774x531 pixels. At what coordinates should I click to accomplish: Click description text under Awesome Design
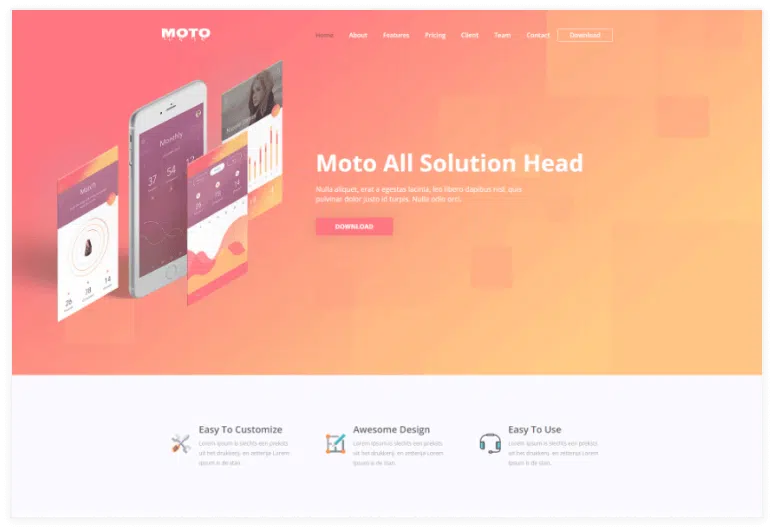click(398, 453)
